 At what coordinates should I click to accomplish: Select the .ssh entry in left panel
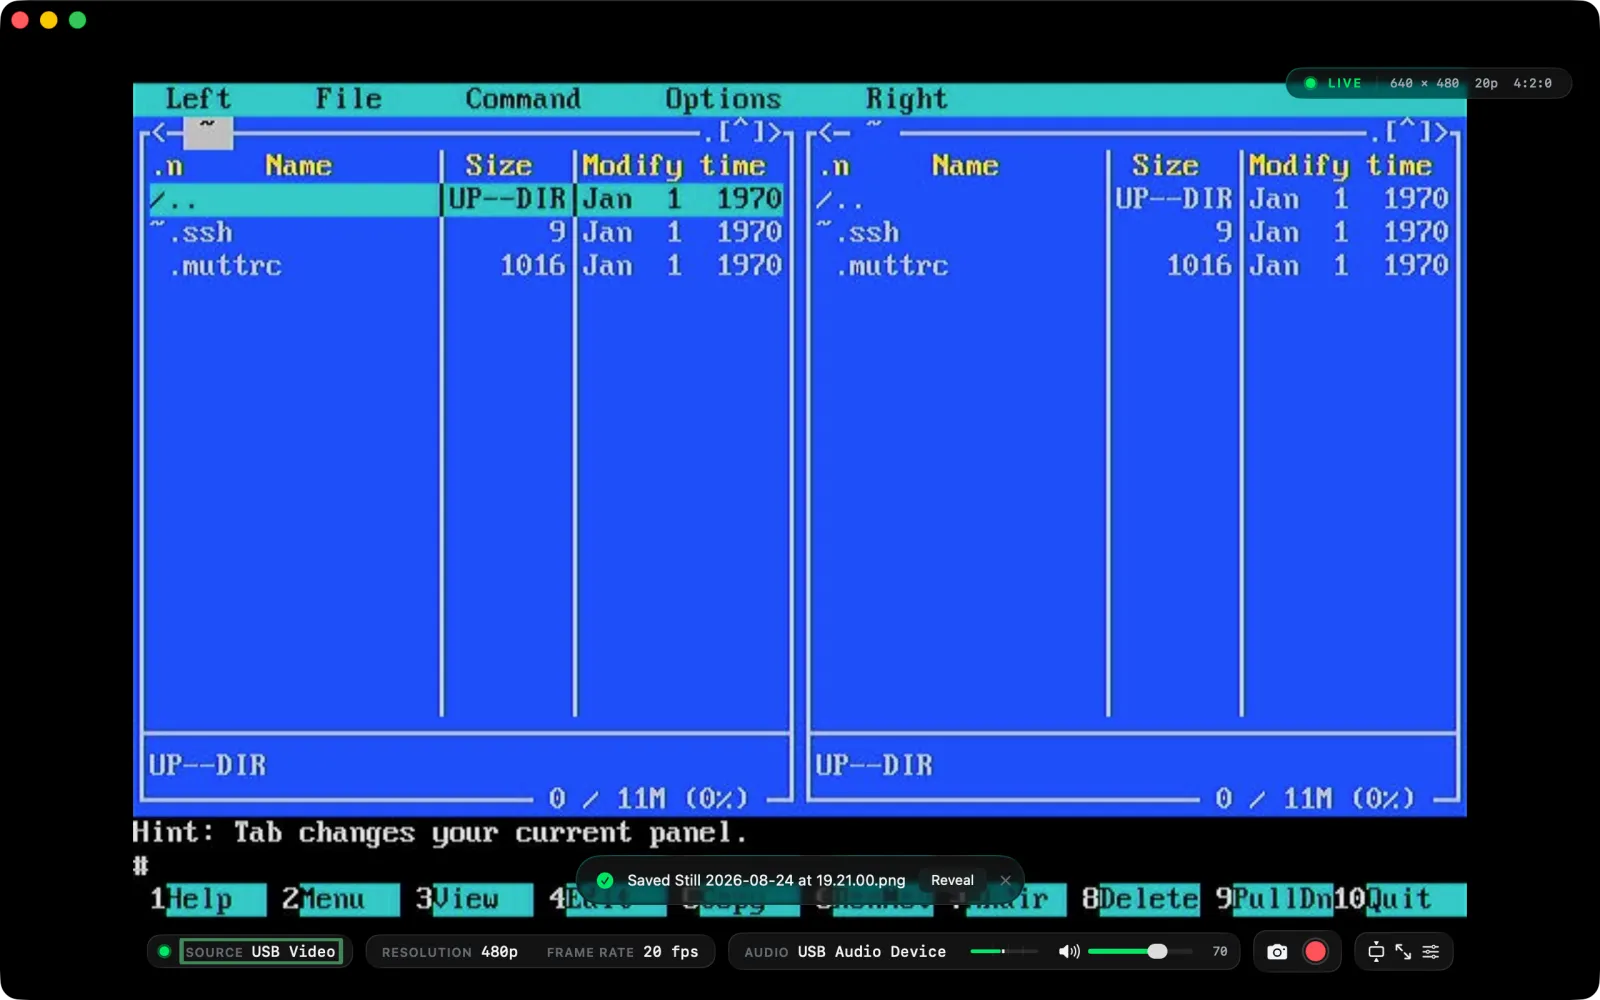(x=466, y=233)
